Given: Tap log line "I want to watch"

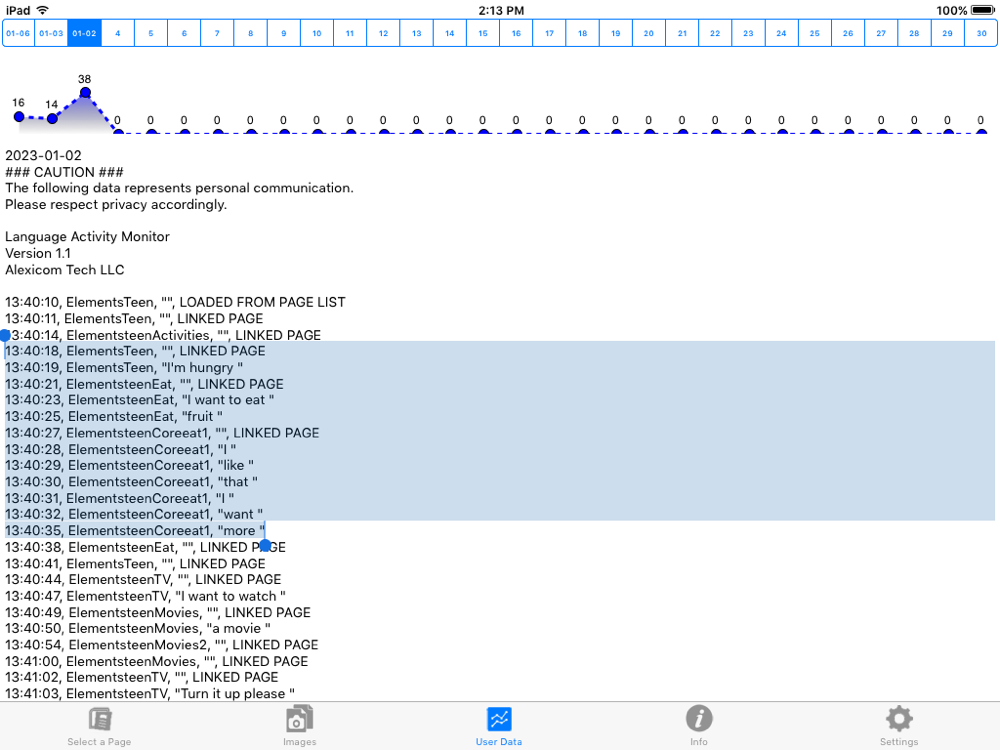Looking at the screenshot, I should pyautogui.click(x=145, y=596).
